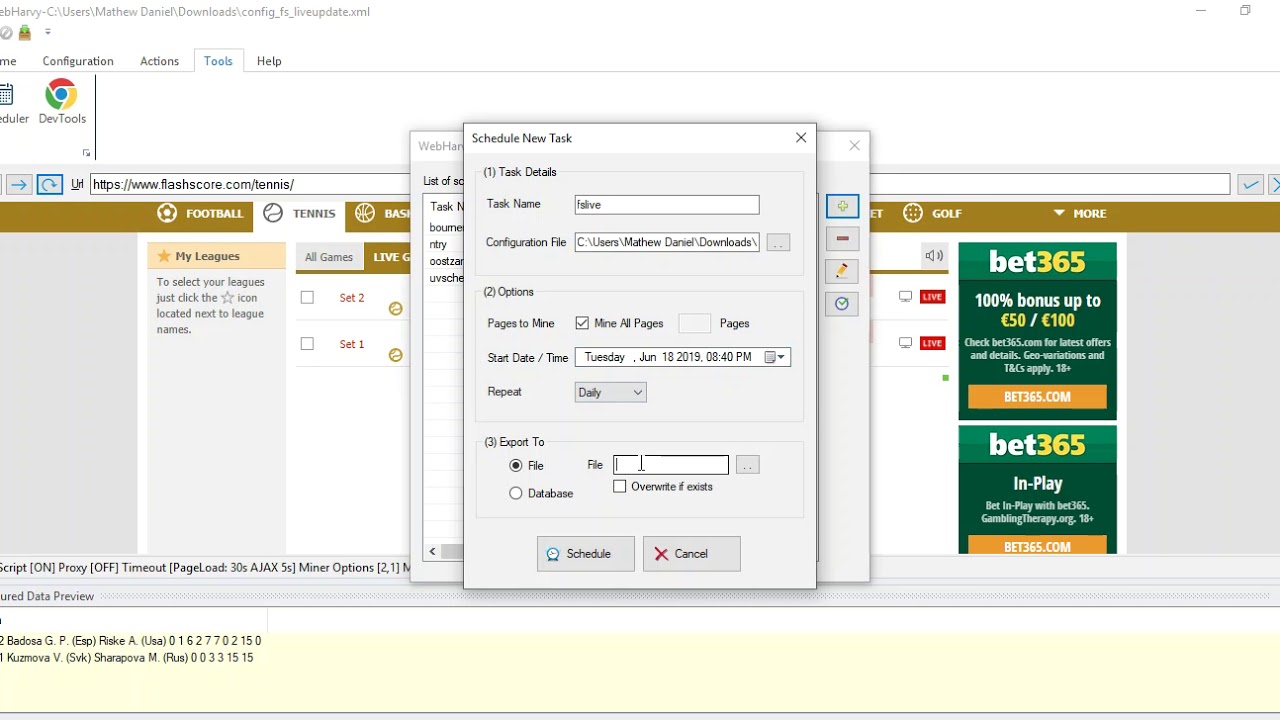The width and height of the screenshot is (1280, 720).
Task: Add a new scheduled task with plus icon
Action: [842, 206]
